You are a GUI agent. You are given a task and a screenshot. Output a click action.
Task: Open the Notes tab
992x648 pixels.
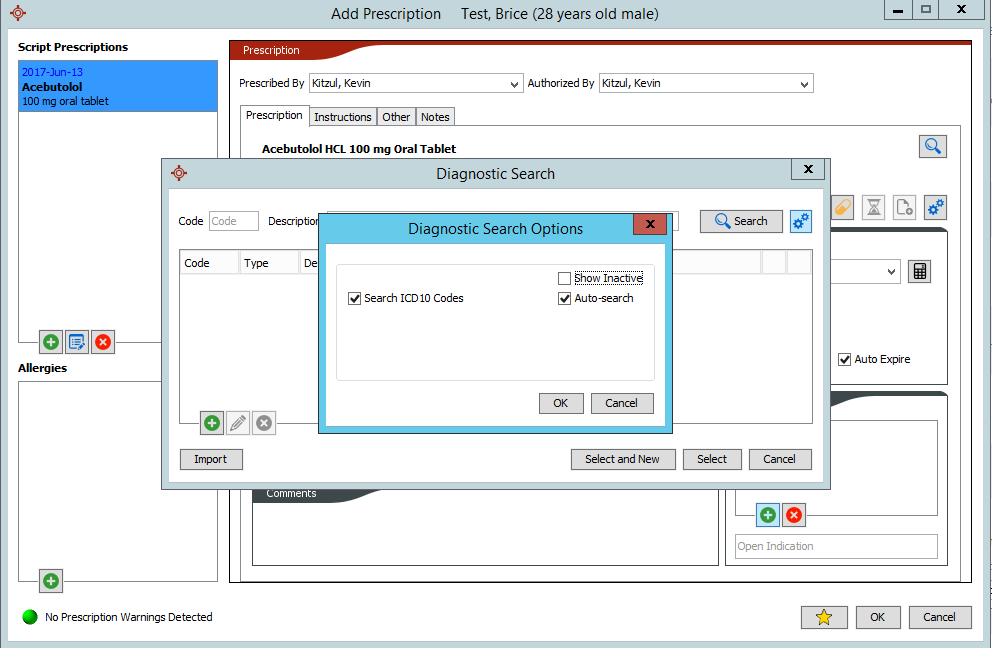[x=435, y=117]
